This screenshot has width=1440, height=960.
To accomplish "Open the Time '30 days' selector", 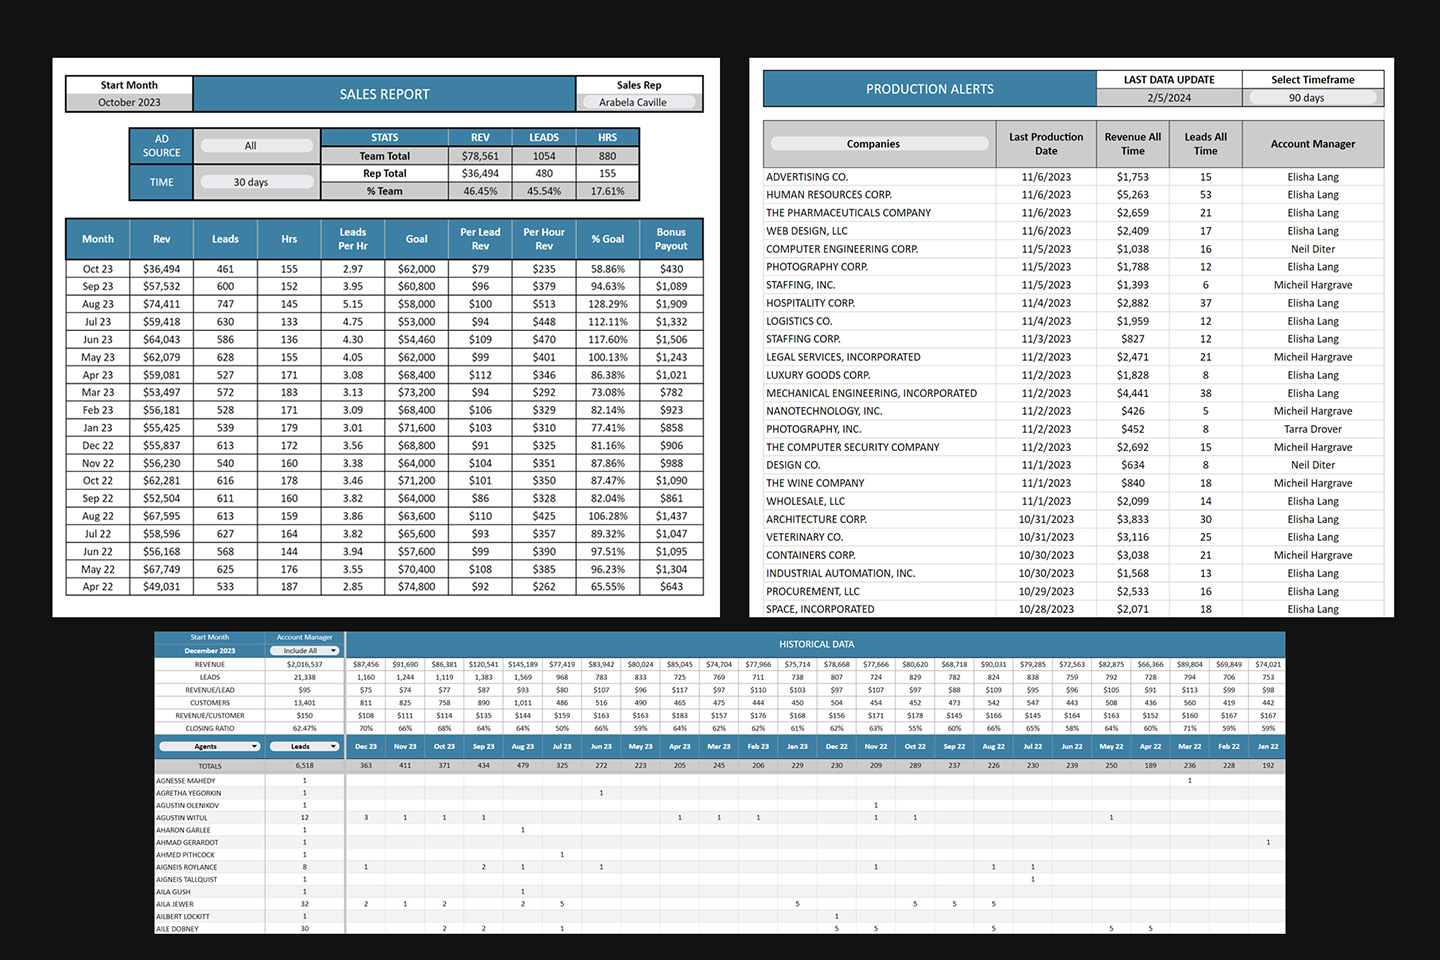I will tap(257, 182).
